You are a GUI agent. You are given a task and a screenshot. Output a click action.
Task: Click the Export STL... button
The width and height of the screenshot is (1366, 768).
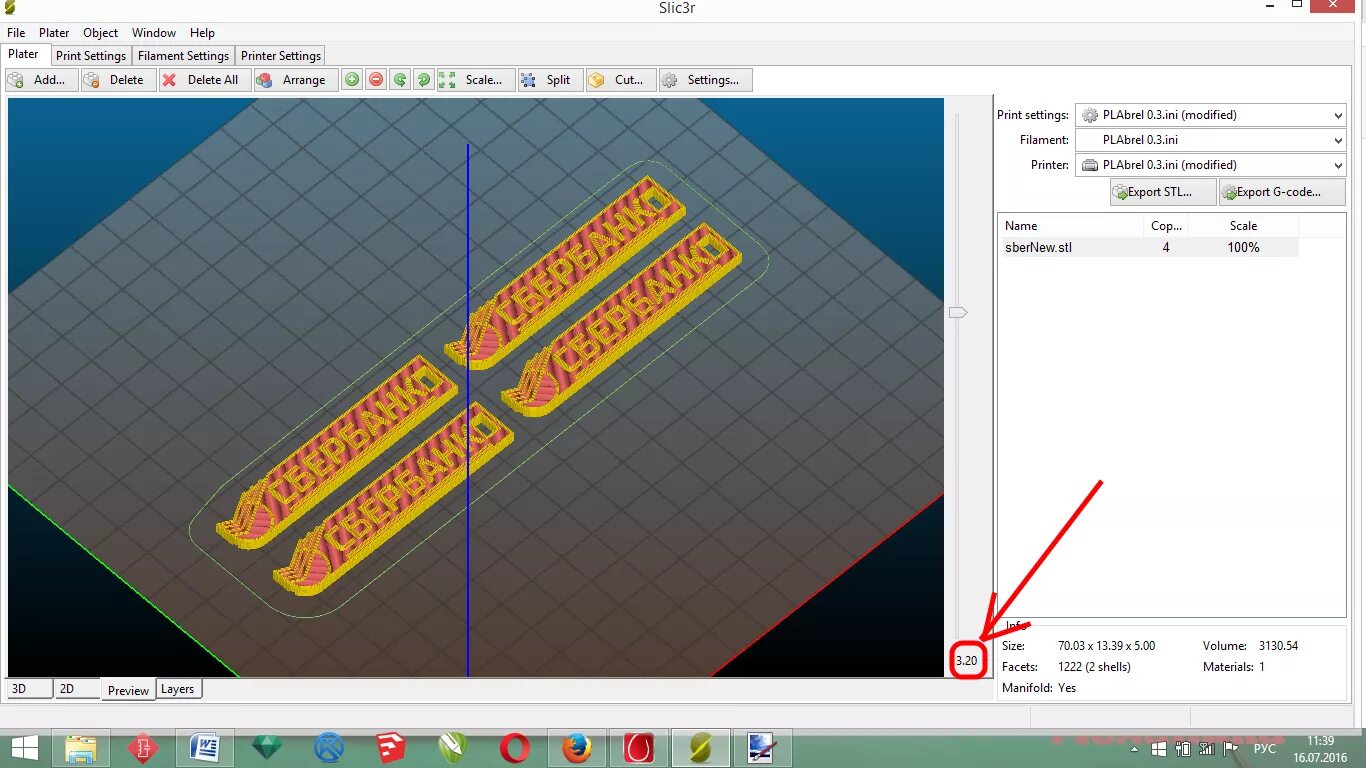pyautogui.click(x=1163, y=192)
